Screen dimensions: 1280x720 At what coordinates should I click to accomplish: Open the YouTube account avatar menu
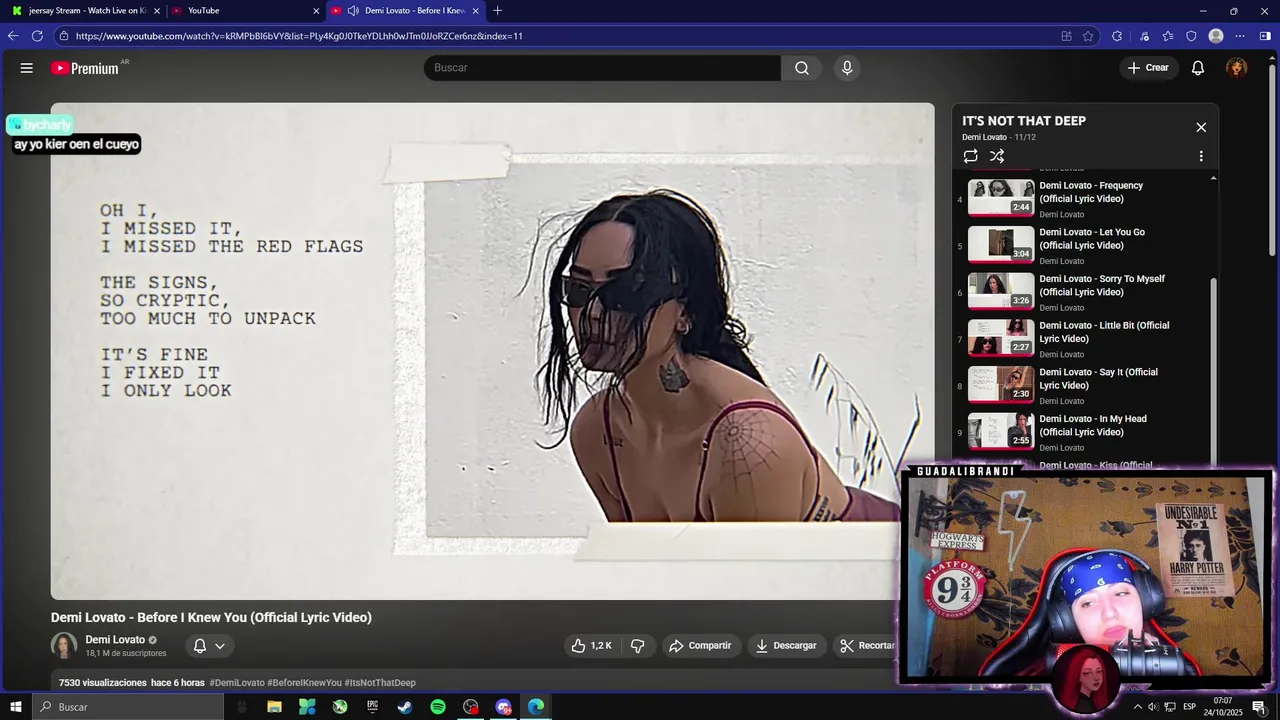point(1237,68)
